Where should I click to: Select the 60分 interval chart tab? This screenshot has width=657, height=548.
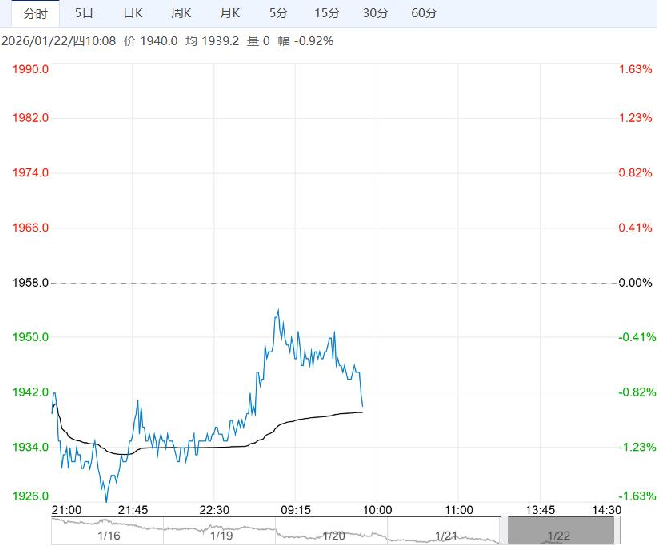(424, 14)
